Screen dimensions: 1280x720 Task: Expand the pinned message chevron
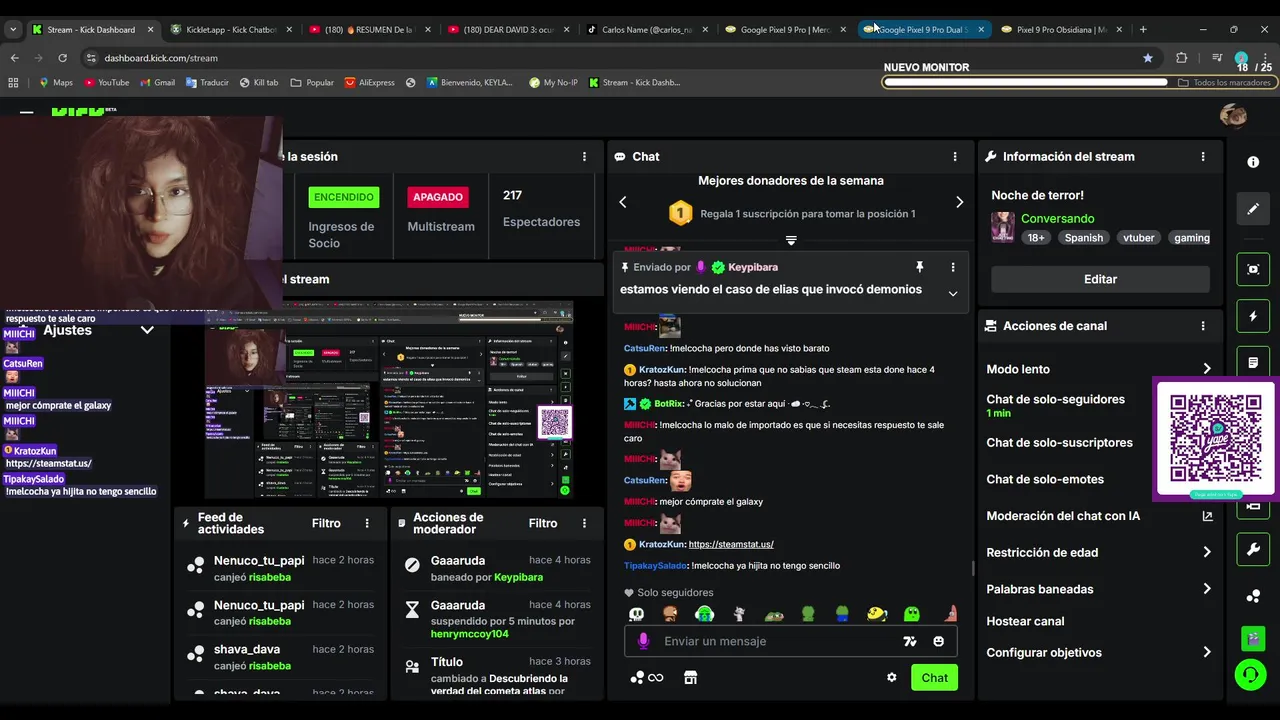coord(953,294)
